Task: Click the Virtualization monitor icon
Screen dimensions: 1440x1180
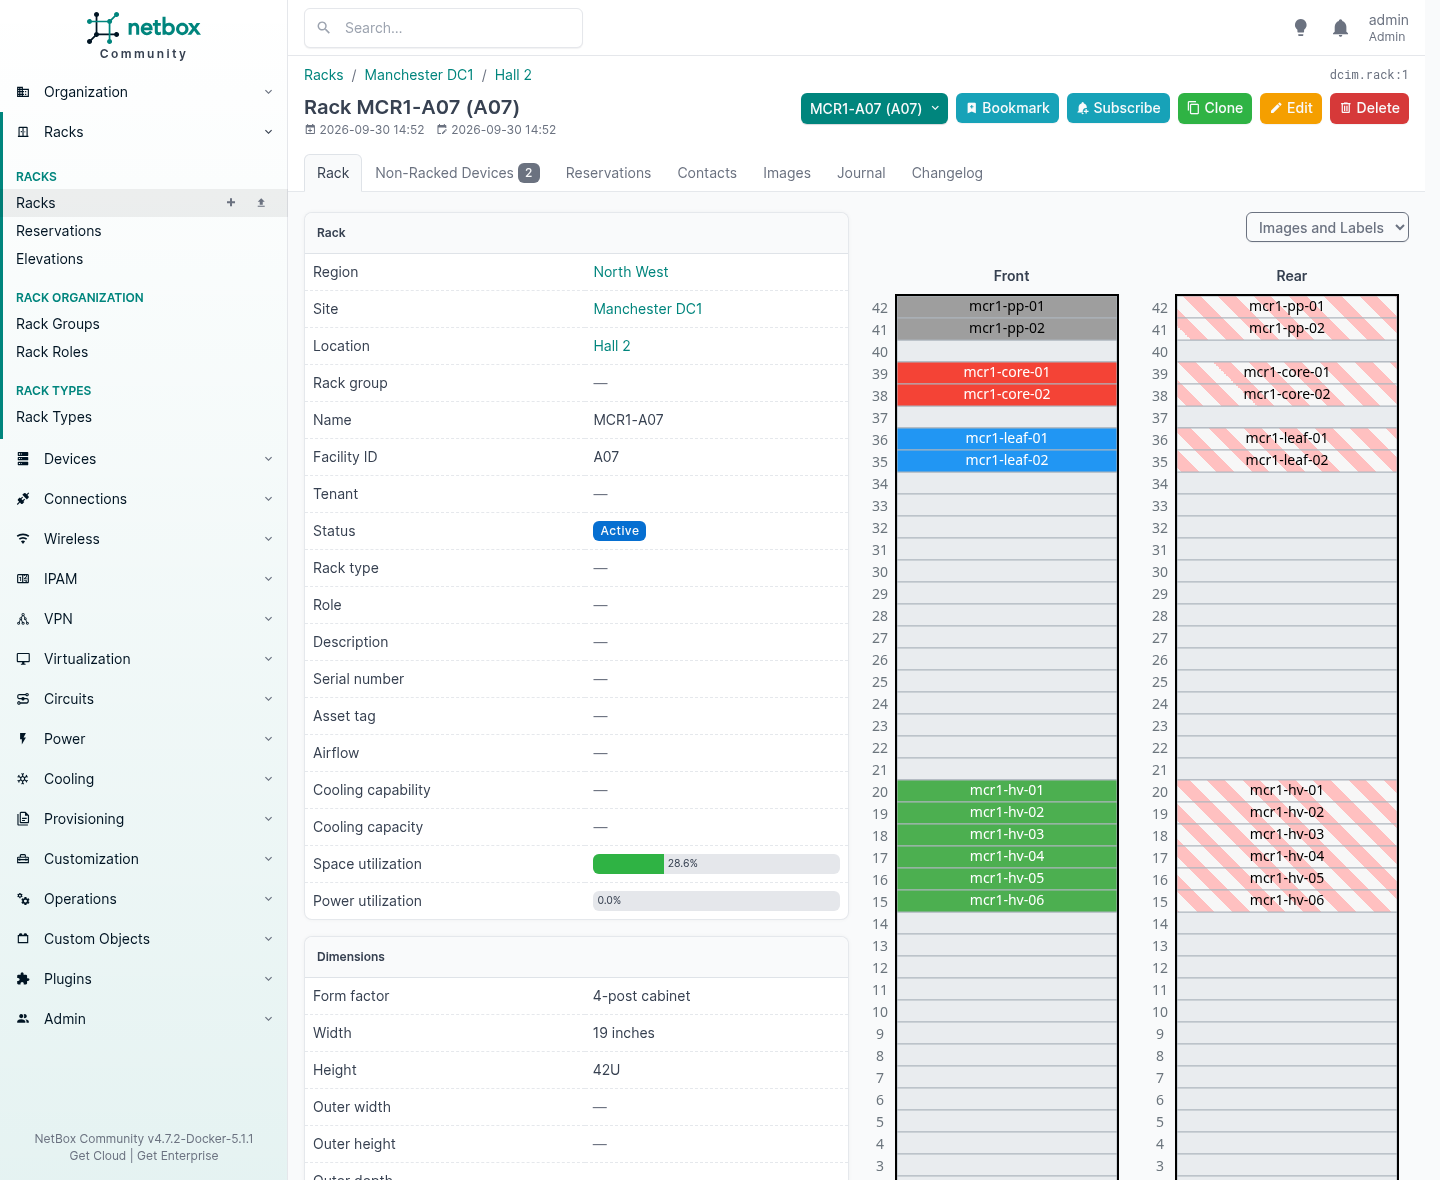Action: coord(23,659)
